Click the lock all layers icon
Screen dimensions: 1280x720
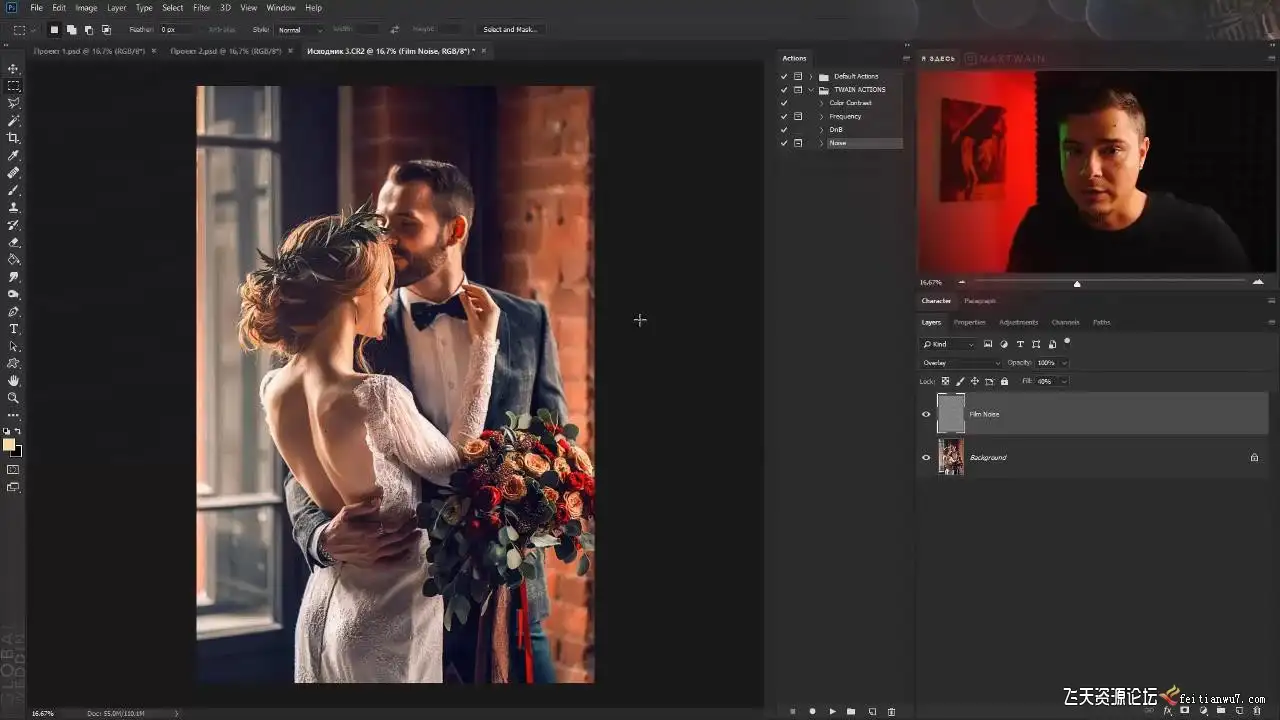click(1004, 381)
